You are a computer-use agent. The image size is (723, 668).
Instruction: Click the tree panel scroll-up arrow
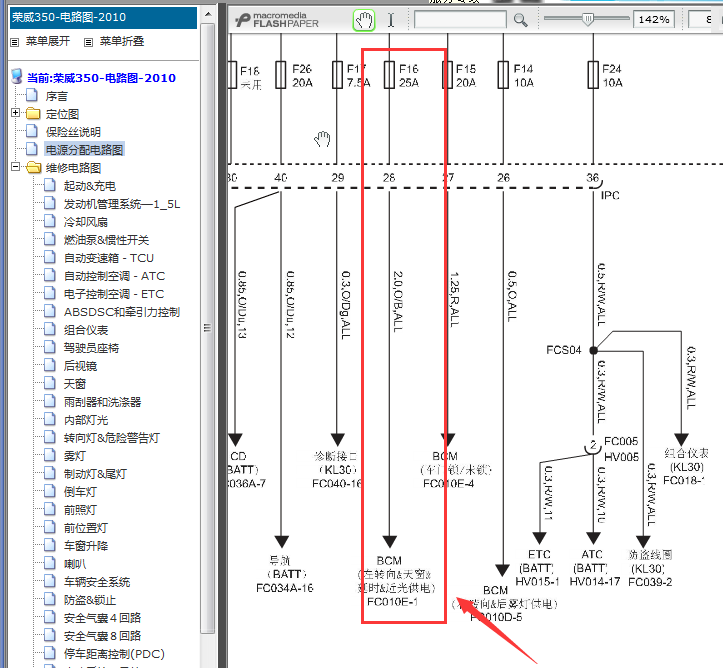coord(208,14)
